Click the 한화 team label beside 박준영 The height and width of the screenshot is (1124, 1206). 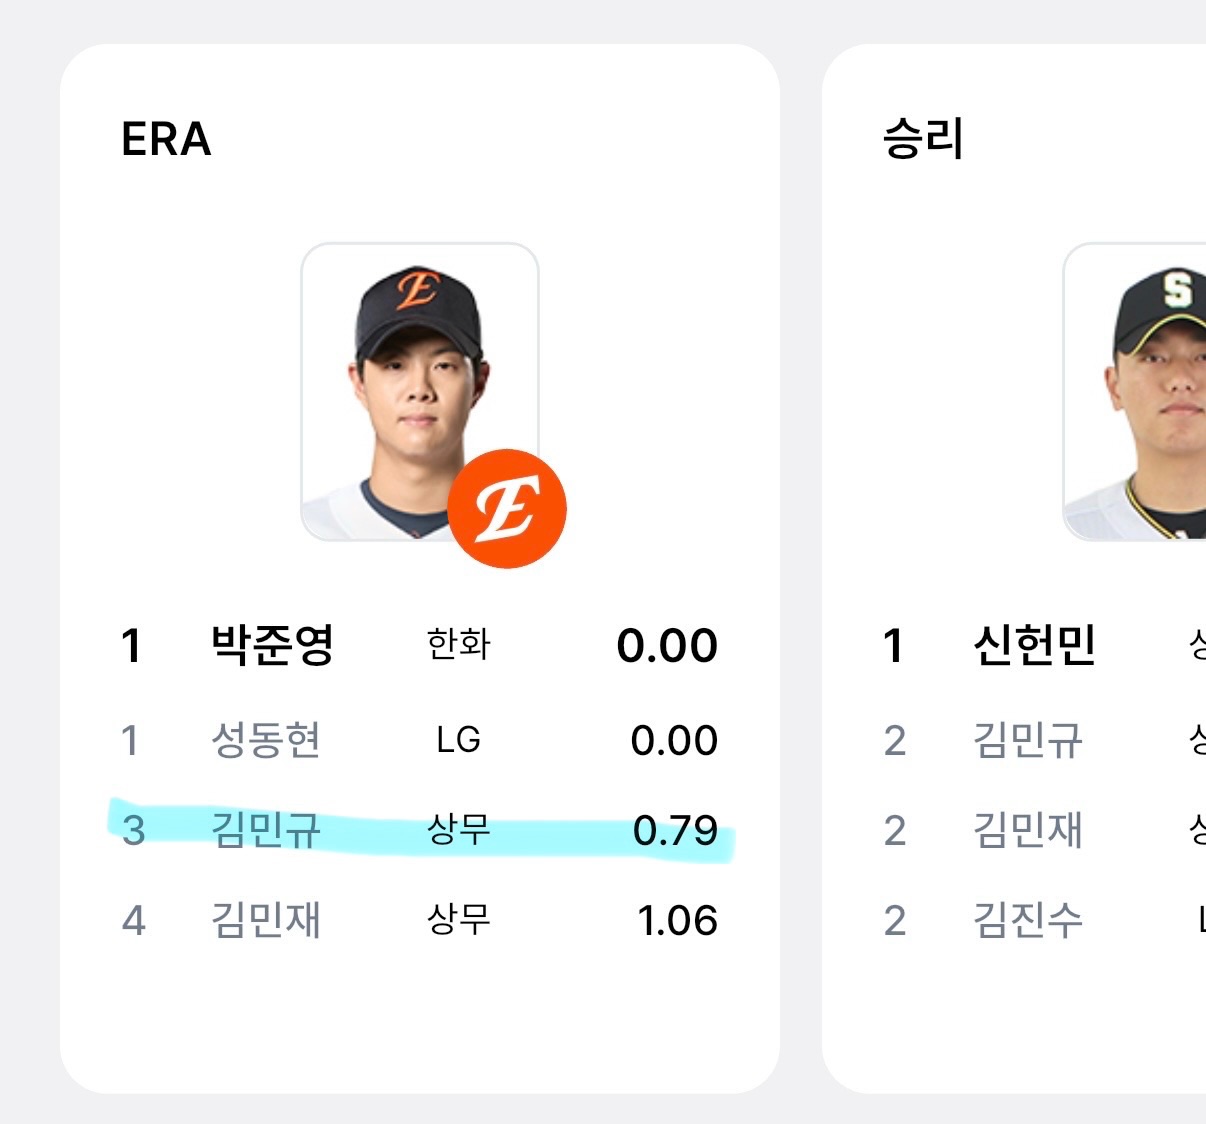pyautogui.click(x=458, y=645)
